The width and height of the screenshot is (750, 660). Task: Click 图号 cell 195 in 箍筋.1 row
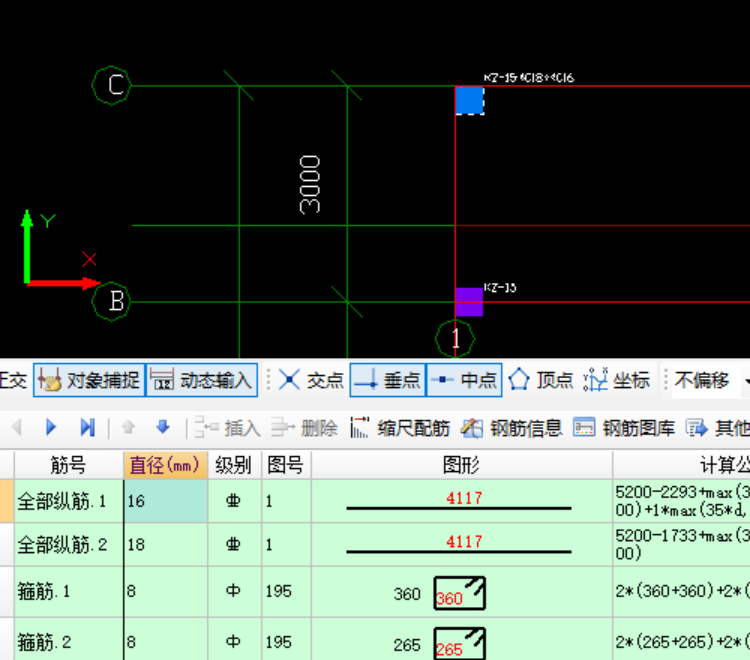point(286,592)
